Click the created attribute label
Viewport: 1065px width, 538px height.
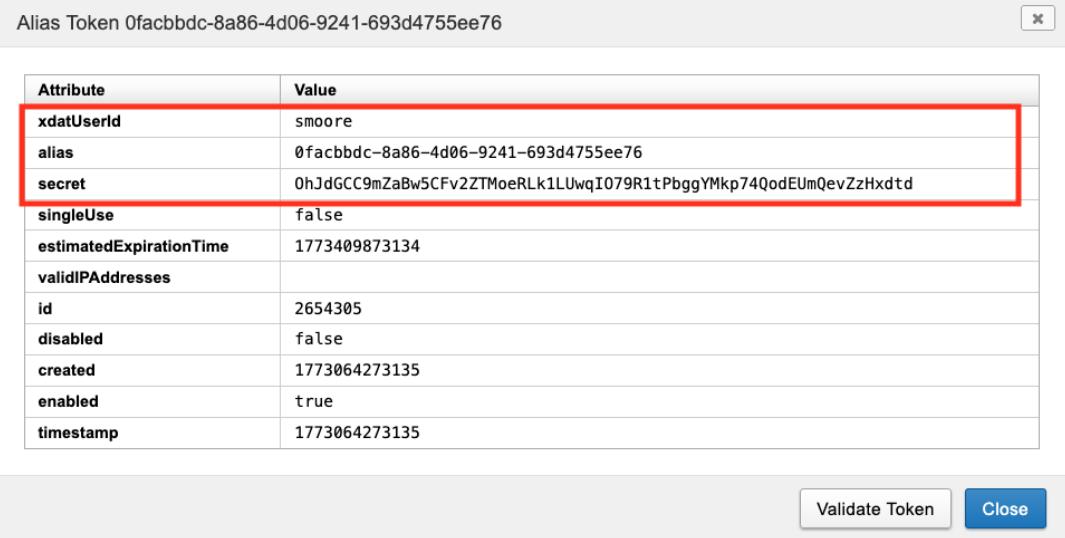[67, 370]
